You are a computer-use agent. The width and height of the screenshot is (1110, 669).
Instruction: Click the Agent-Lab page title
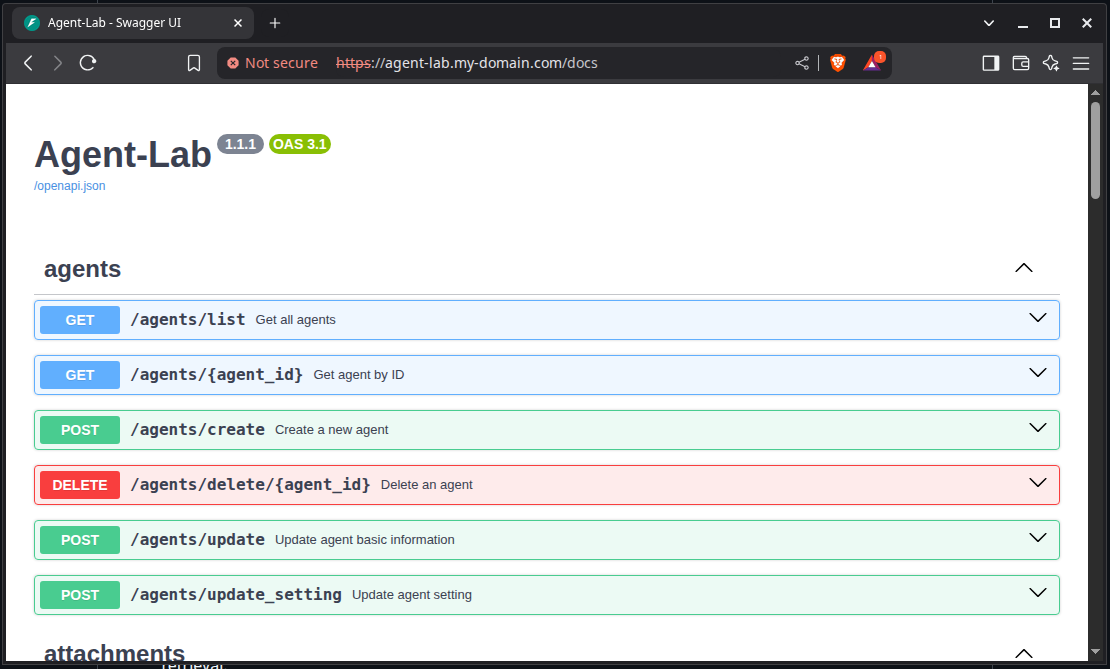[x=123, y=154]
